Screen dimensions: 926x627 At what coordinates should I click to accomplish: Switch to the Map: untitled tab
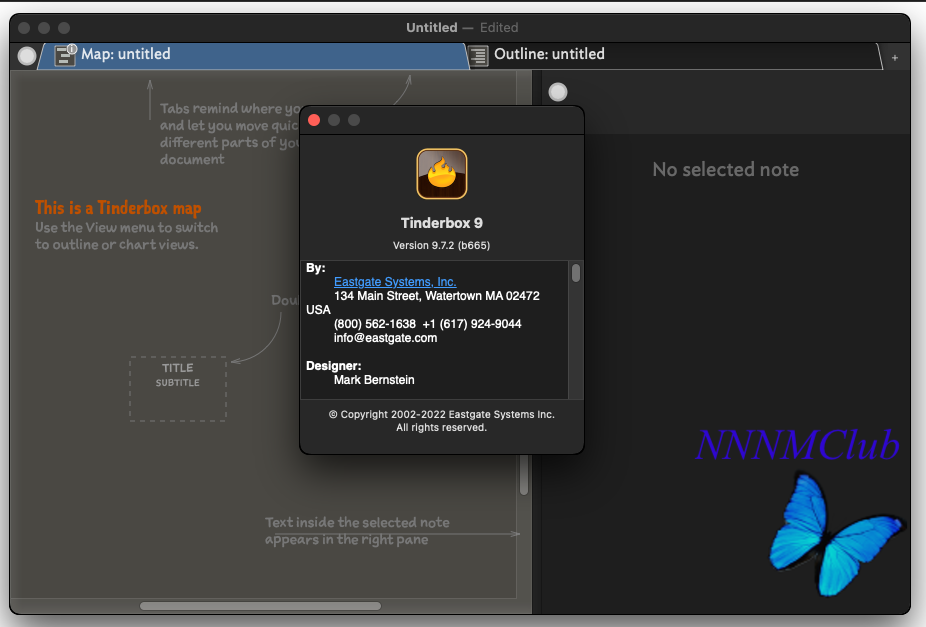coord(253,55)
